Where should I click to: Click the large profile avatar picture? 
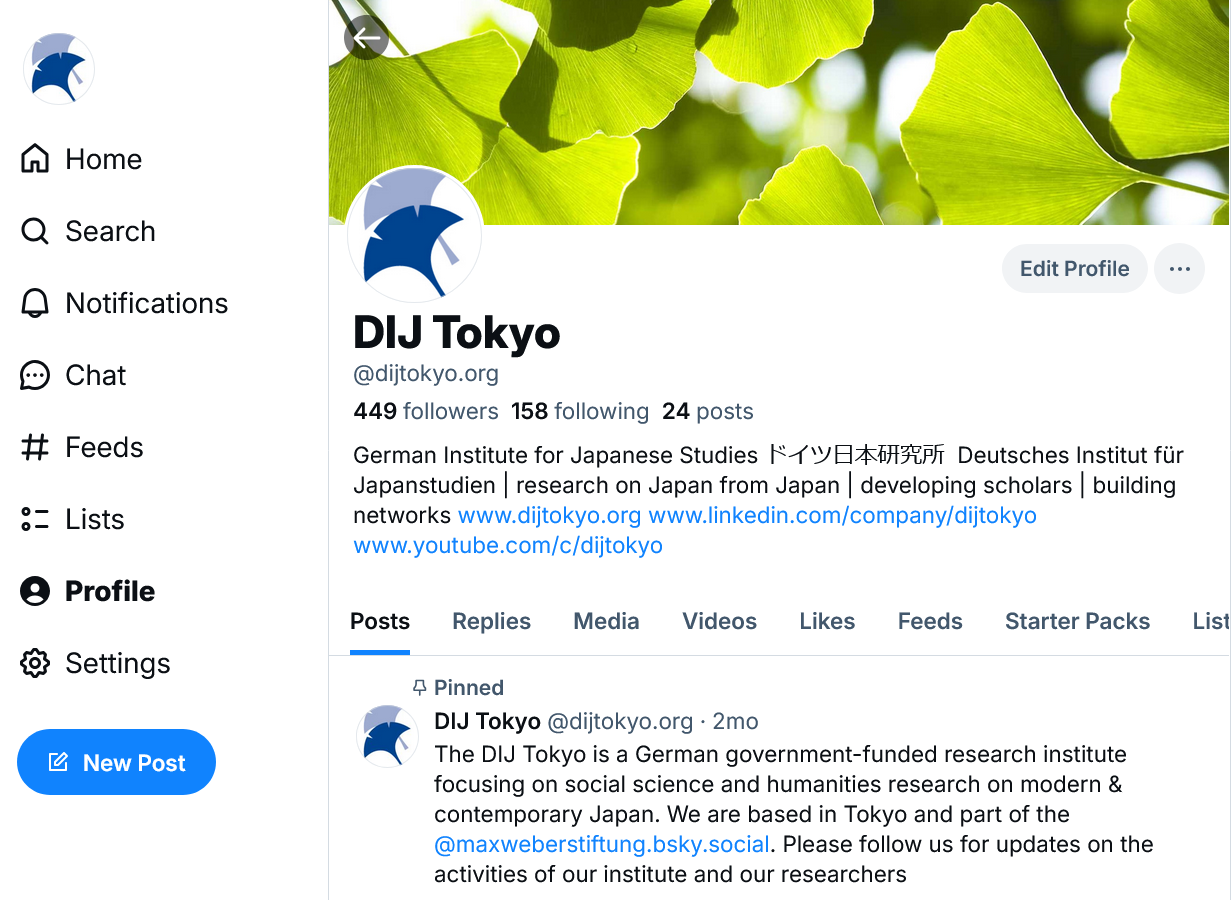[x=415, y=235]
